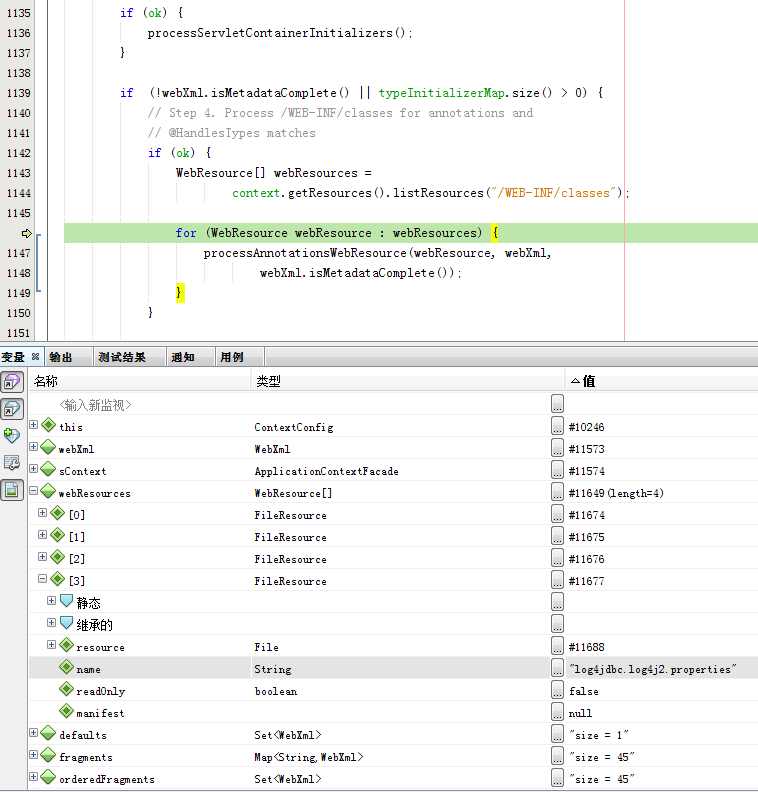Click the fourth sidebar options icon
Viewport: 758px width, 792px height.
point(12,462)
